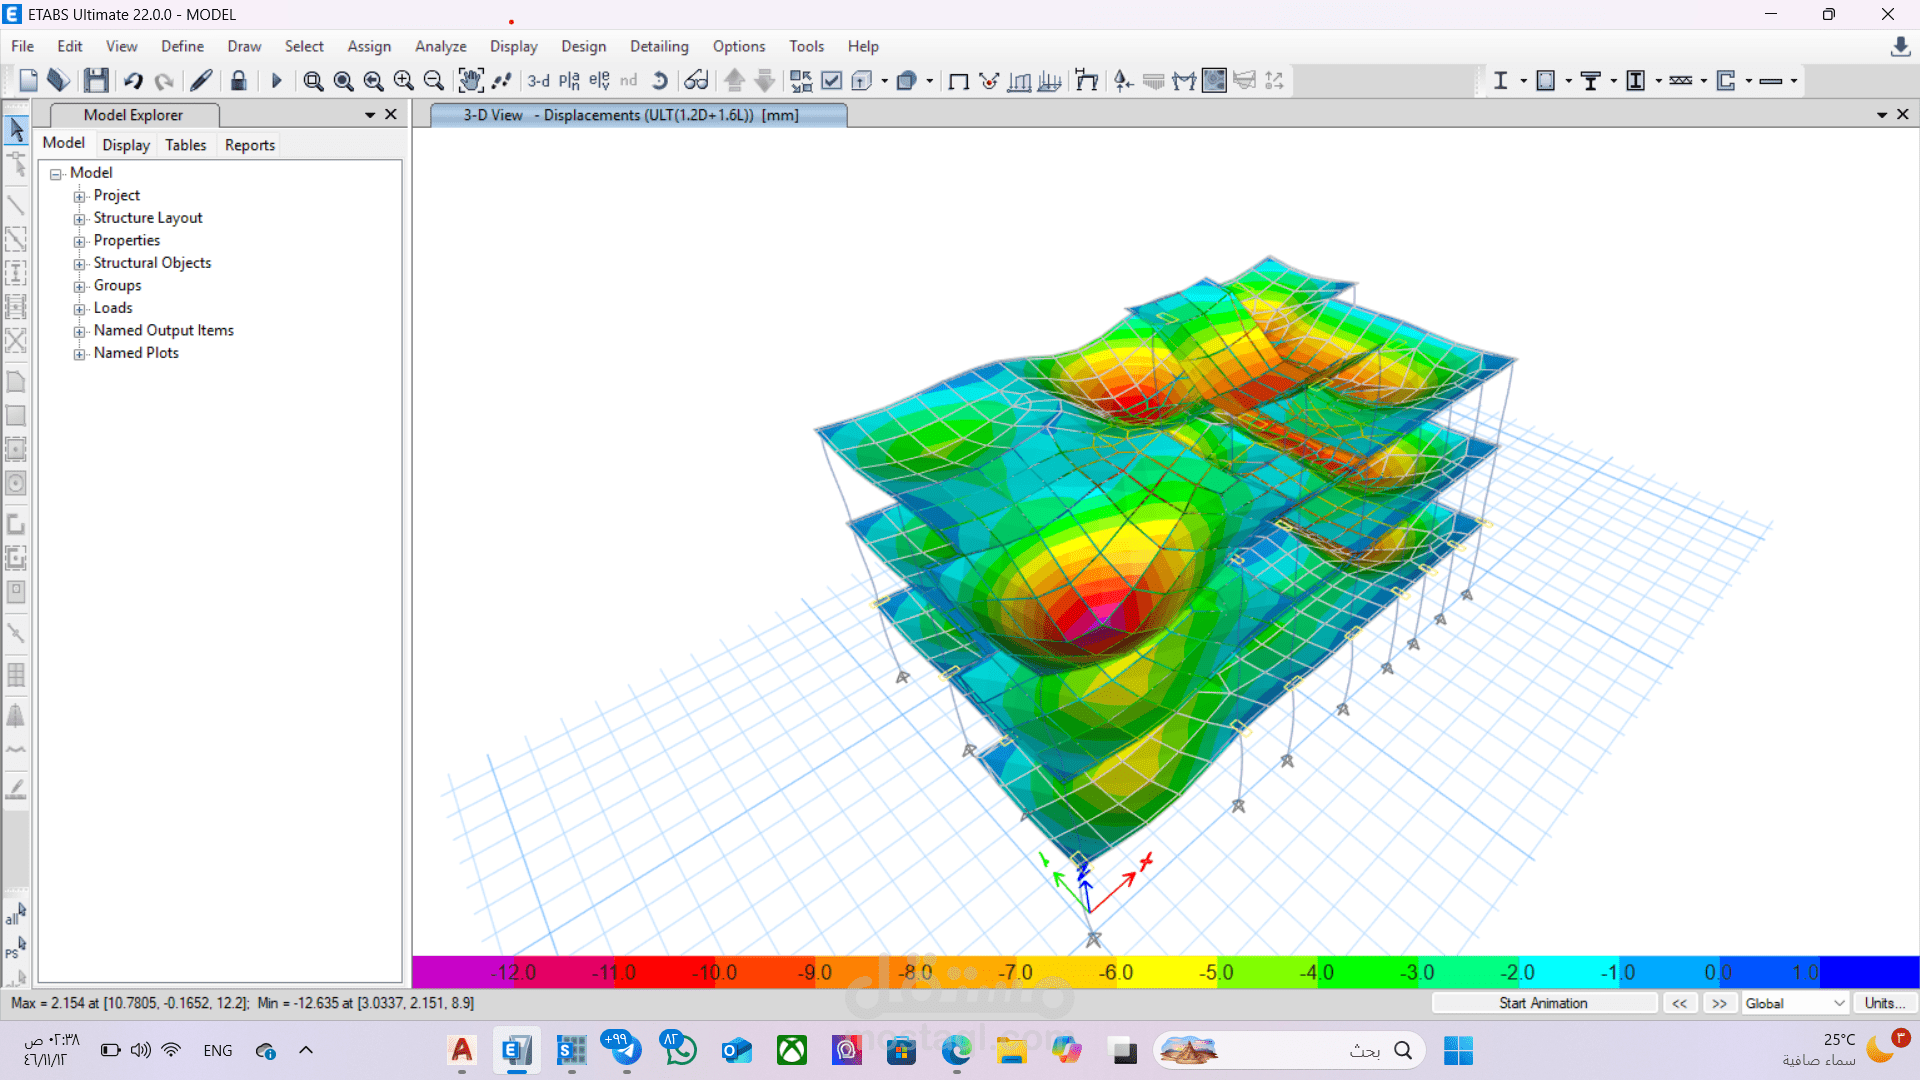
Task: Click the Lock model padlock icon
Action: 238,81
